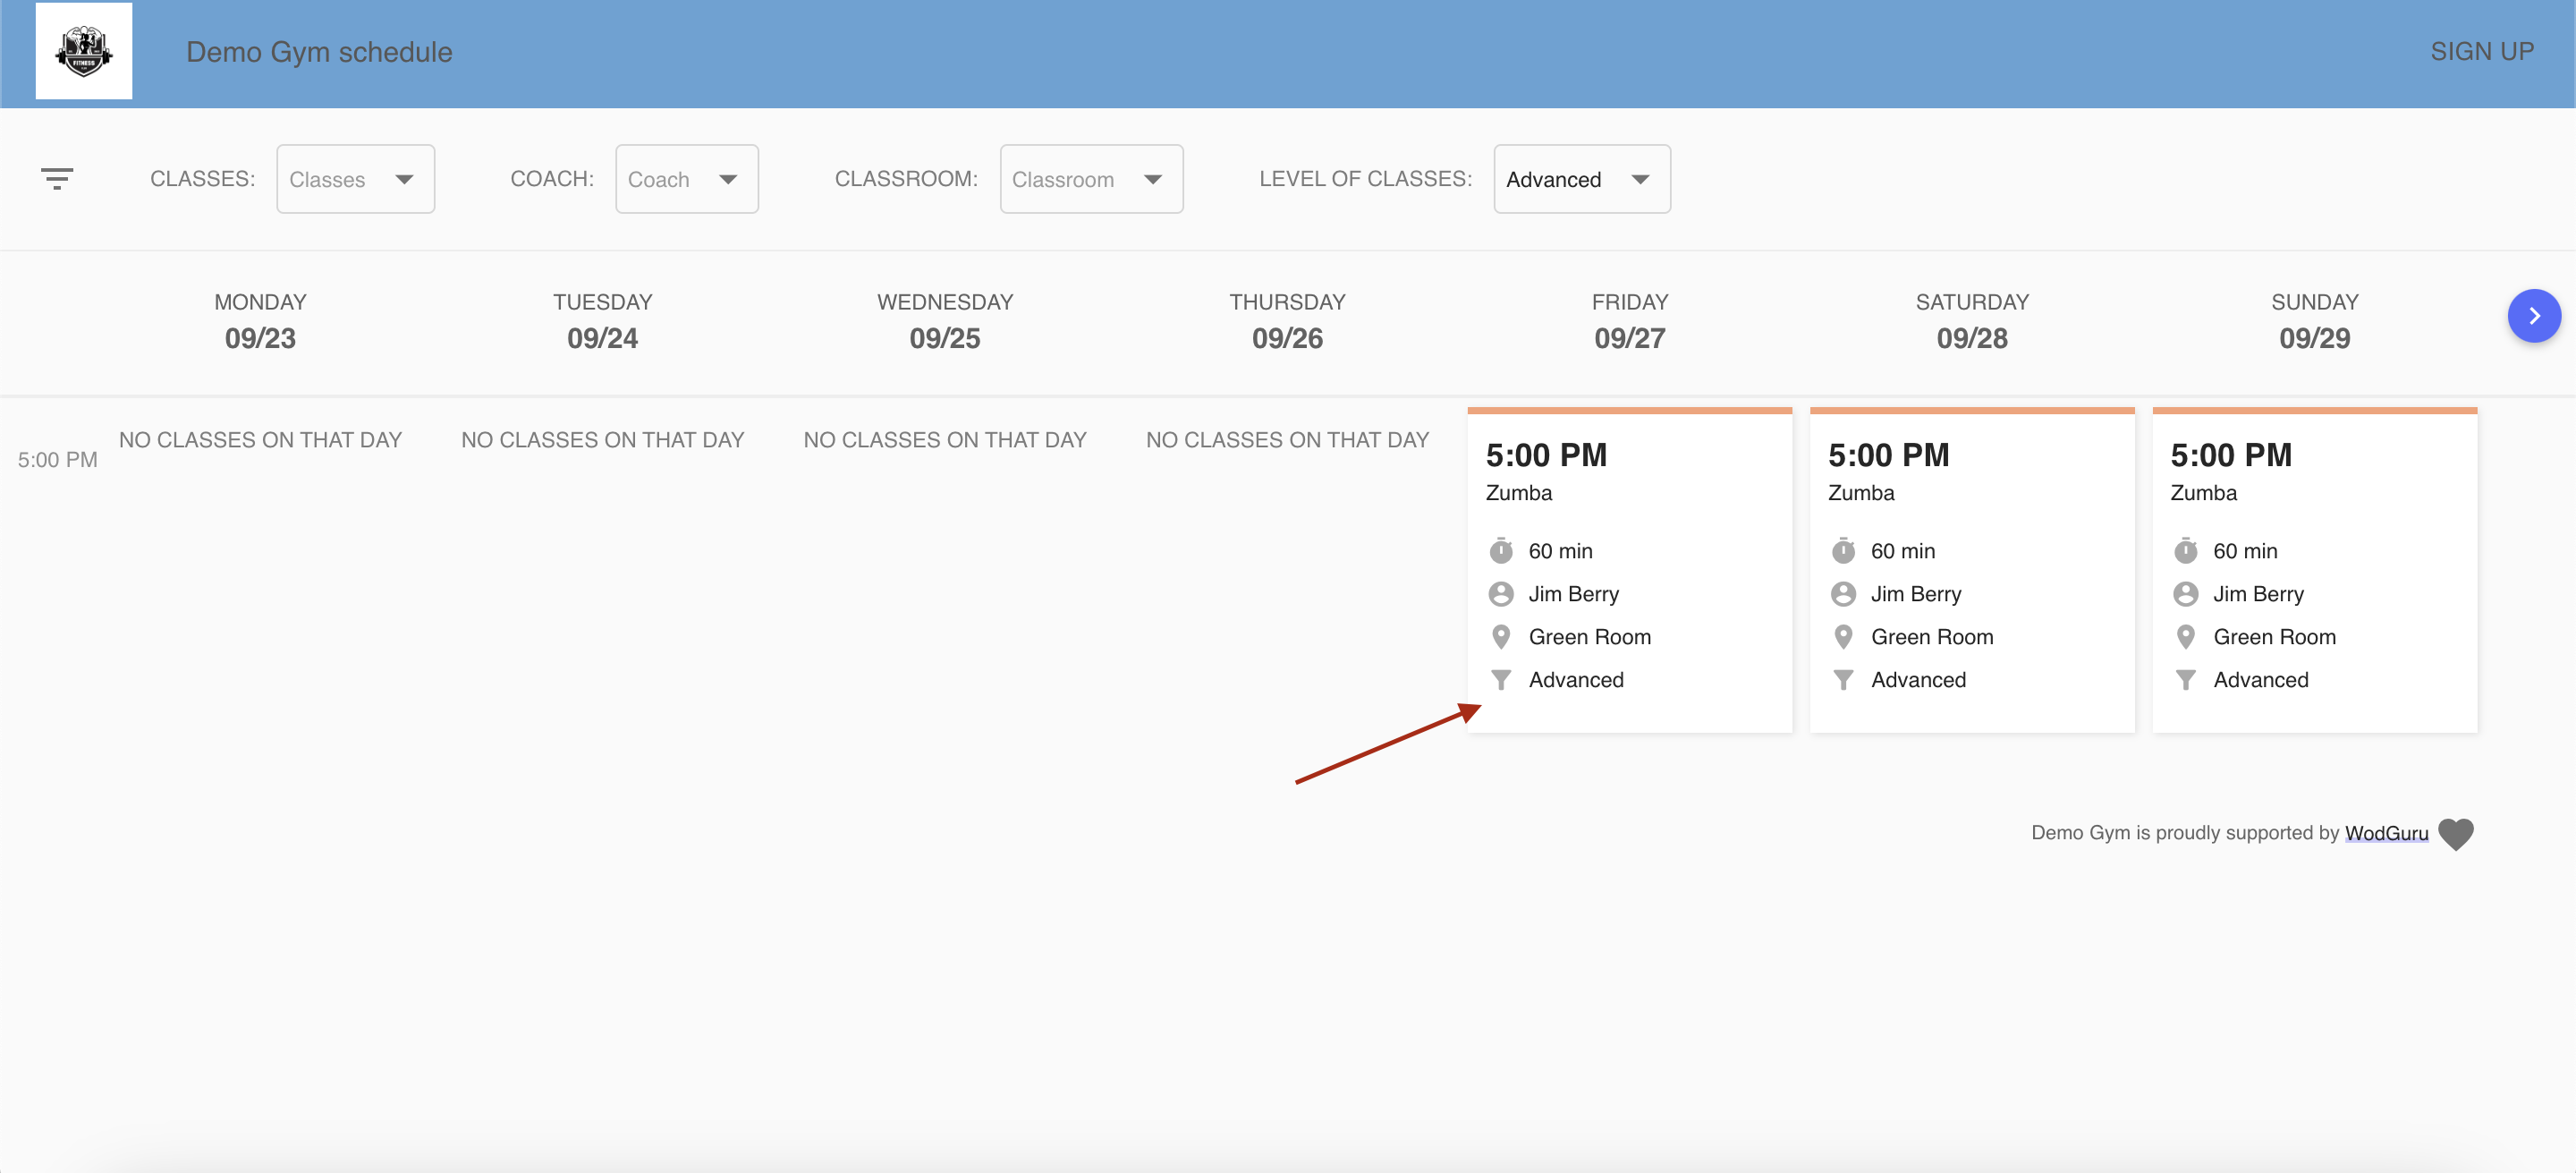Click the level funnel icon on Saturday's card
2576x1173 pixels.
click(x=1843, y=680)
